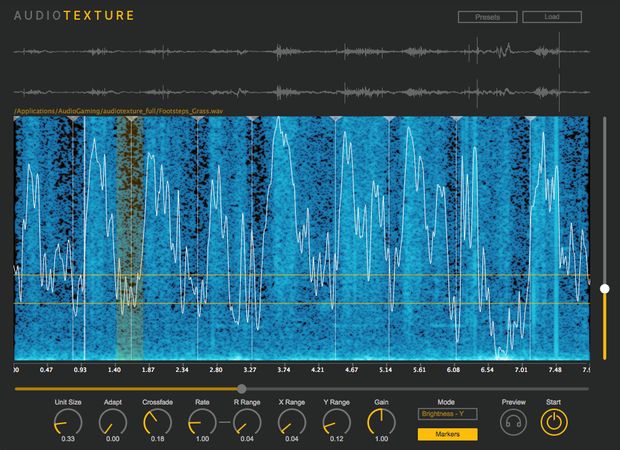Image resolution: width=620 pixels, height=450 pixels.
Task: Click the R Range knob
Action: [x=244, y=423]
